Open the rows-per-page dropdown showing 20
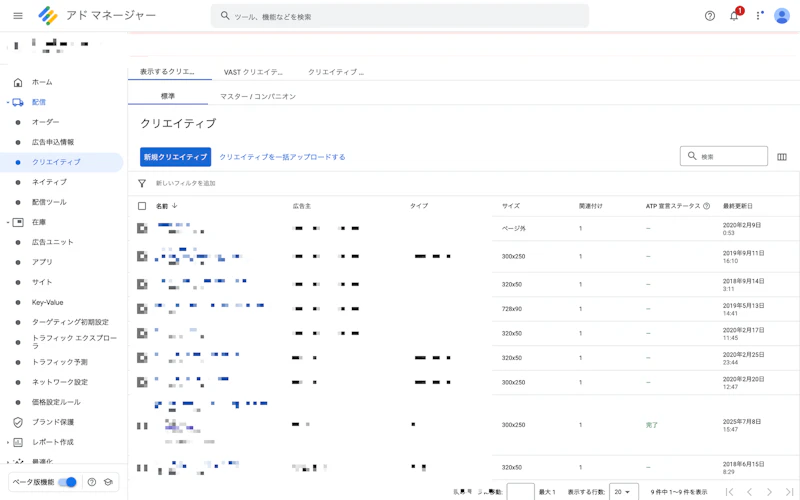Image resolution: width=800 pixels, height=500 pixels. (x=623, y=492)
